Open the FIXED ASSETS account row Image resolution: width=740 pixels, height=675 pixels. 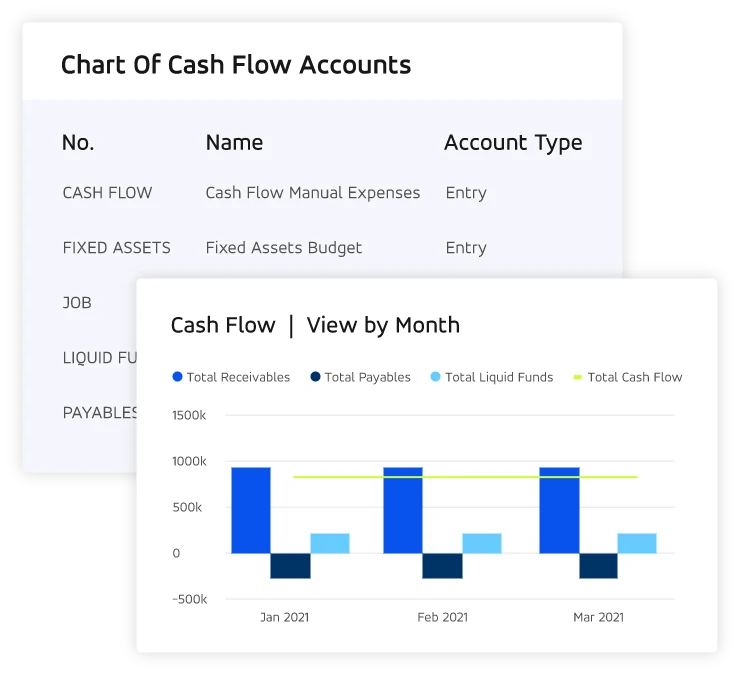click(x=322, y=248)
